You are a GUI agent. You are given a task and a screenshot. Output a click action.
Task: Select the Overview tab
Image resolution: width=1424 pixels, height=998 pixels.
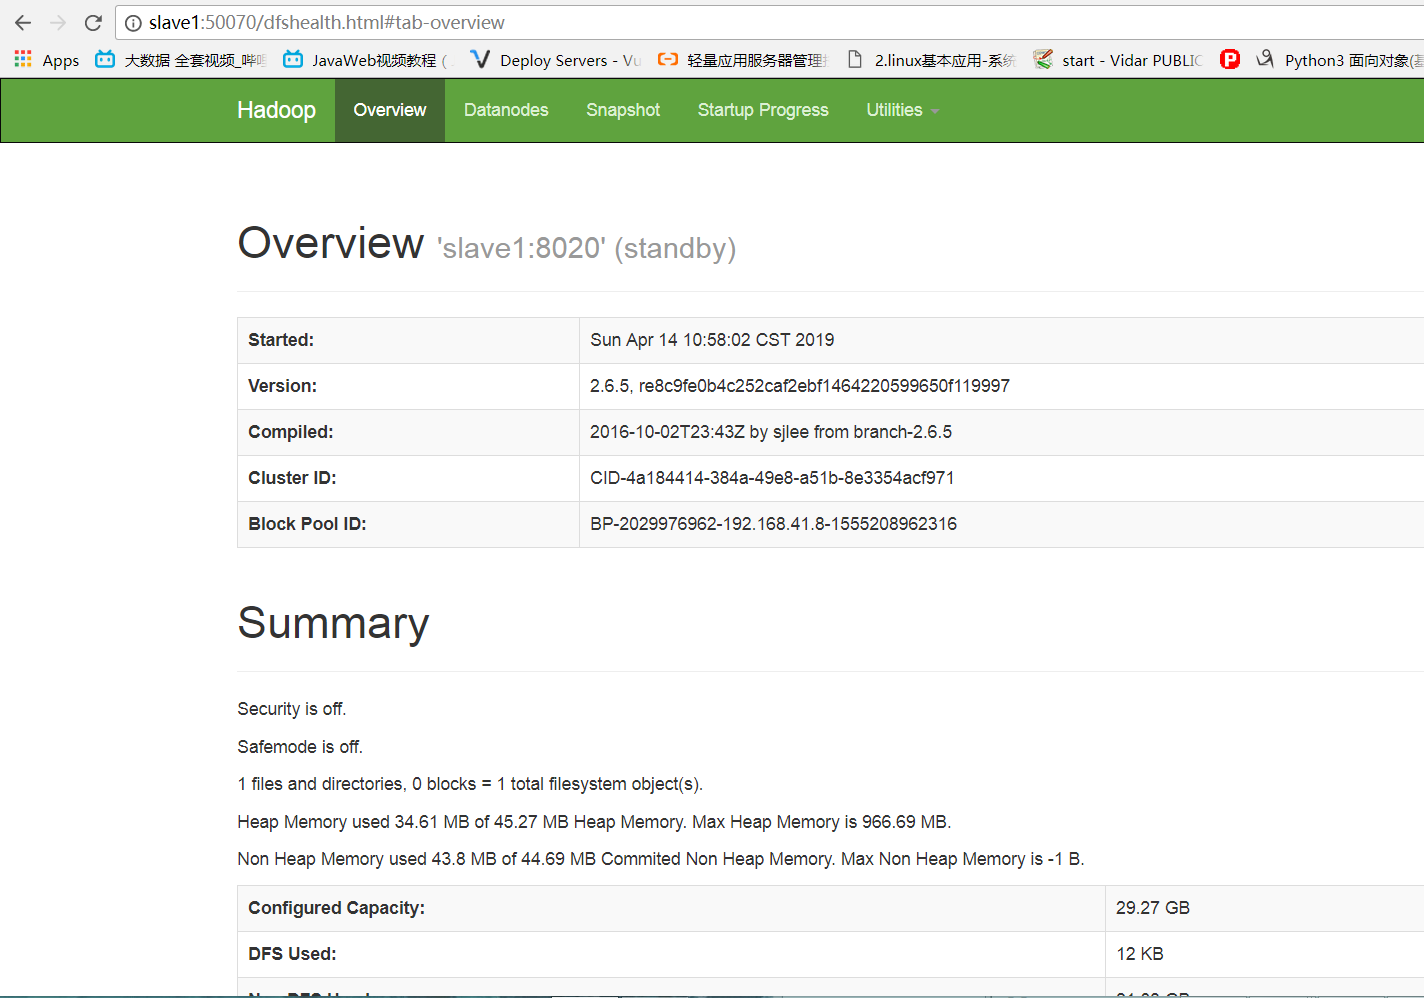coord(390,110)
